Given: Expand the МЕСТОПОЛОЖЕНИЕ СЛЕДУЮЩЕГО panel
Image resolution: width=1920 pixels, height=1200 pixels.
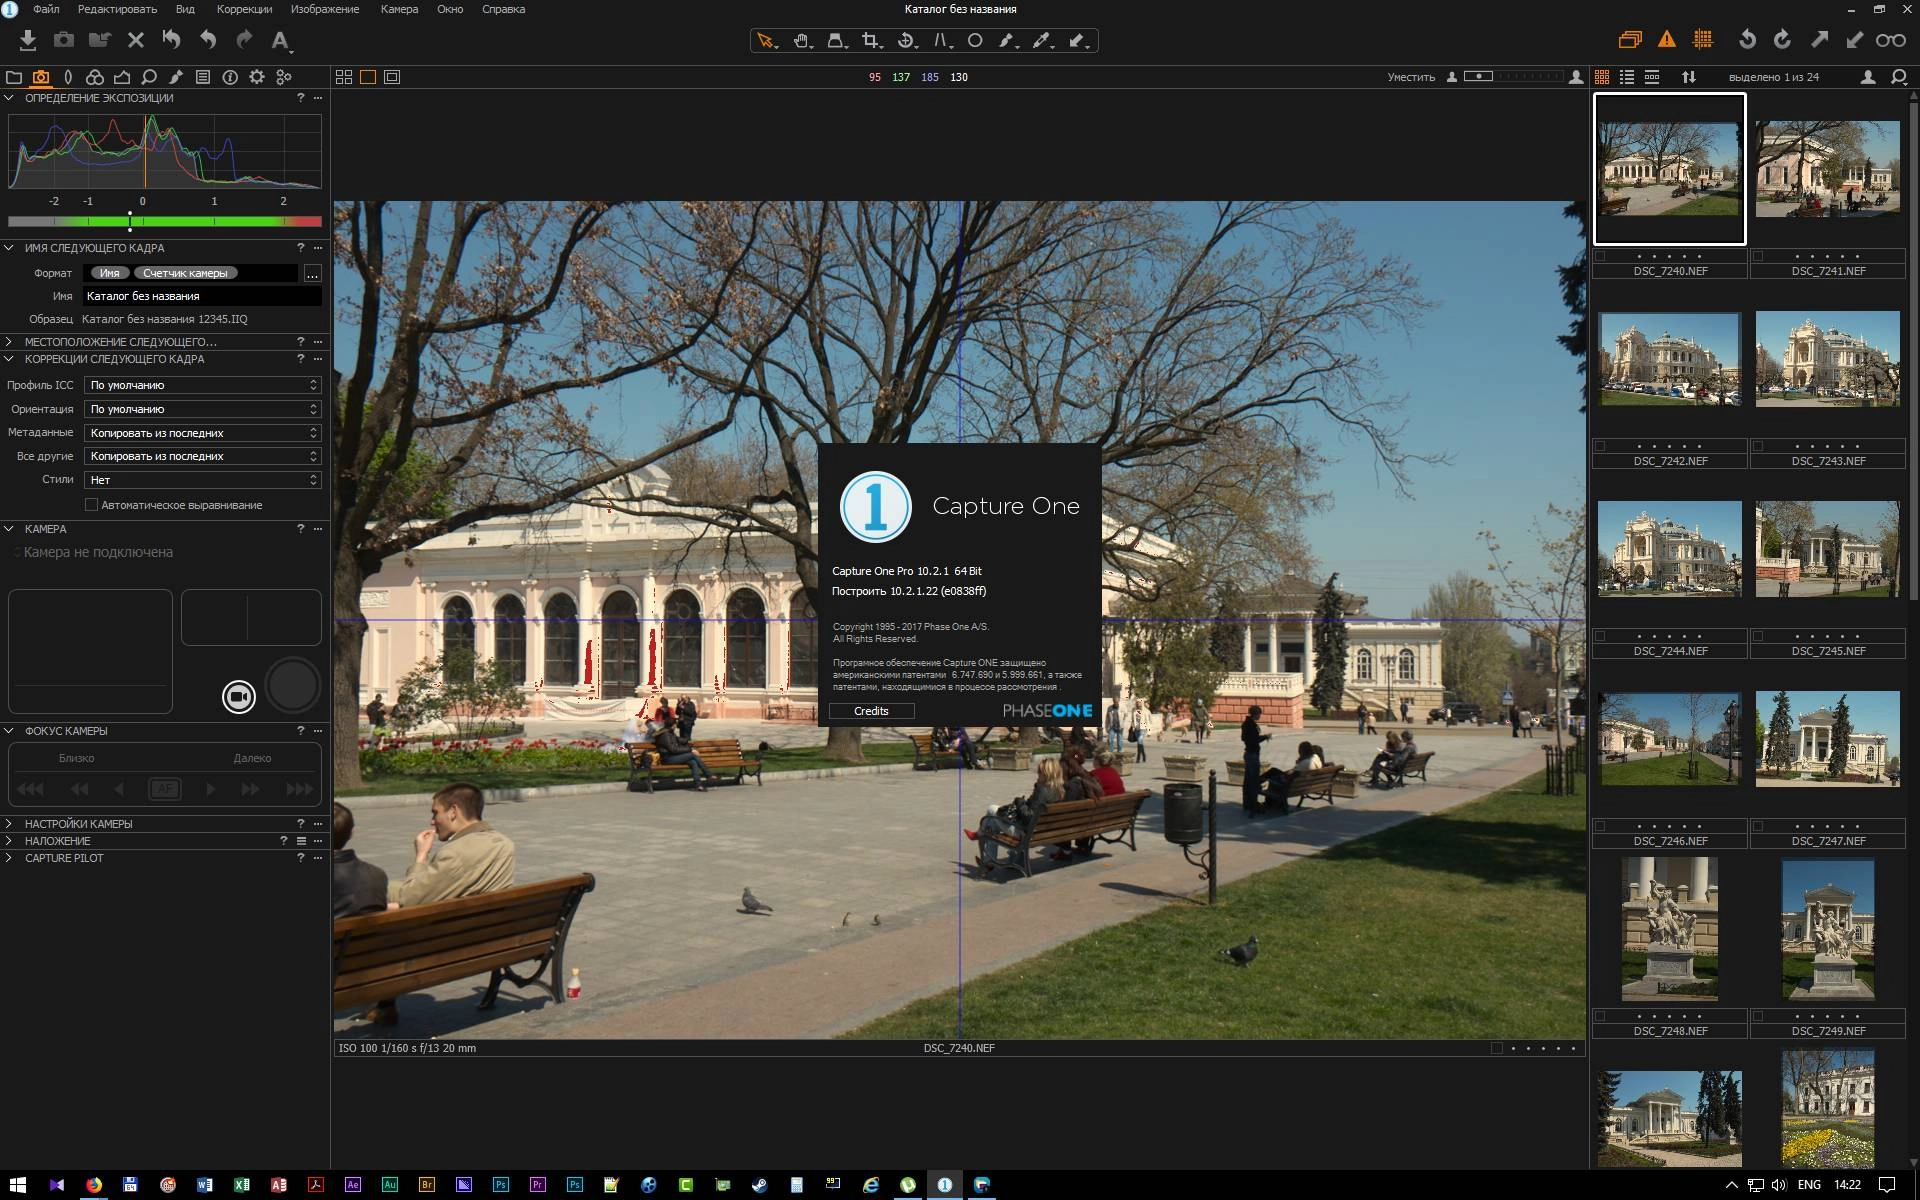Looking at the screenshot, I should [9, 342].
